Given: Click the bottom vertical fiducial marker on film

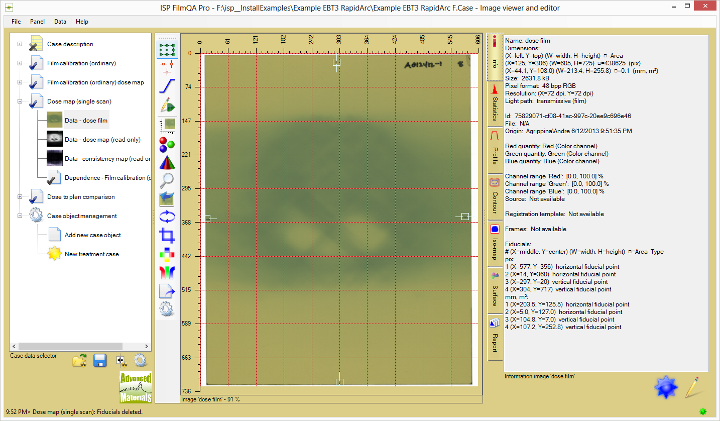Looking at the screenshot, I should point(339,378).
